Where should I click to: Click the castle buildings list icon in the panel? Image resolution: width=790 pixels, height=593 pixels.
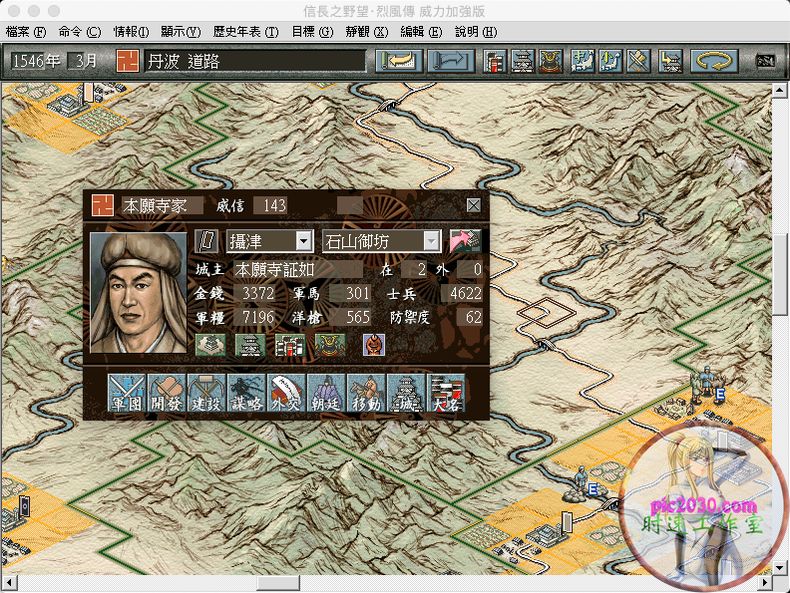coord(290,346)
